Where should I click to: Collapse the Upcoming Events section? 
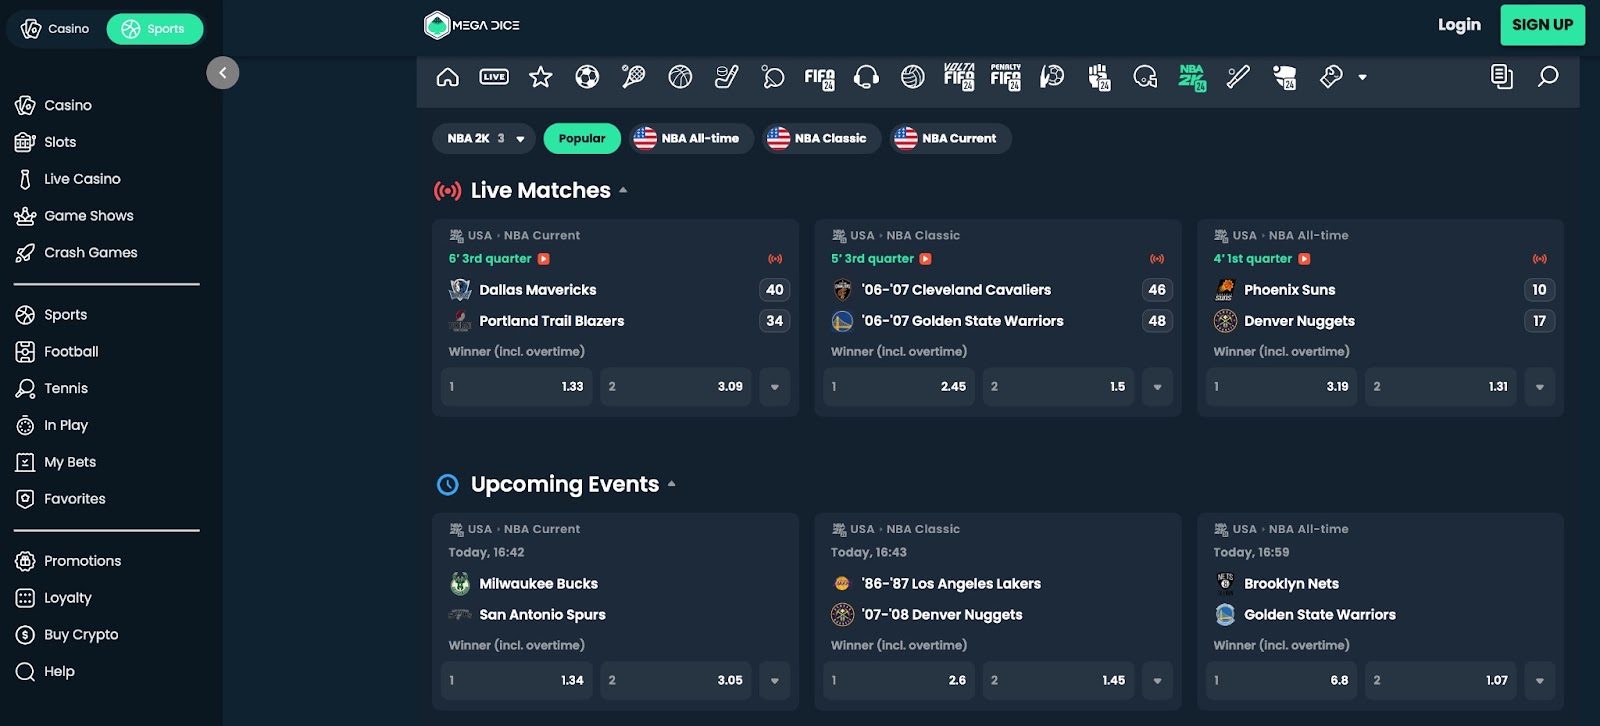(672, 484)
